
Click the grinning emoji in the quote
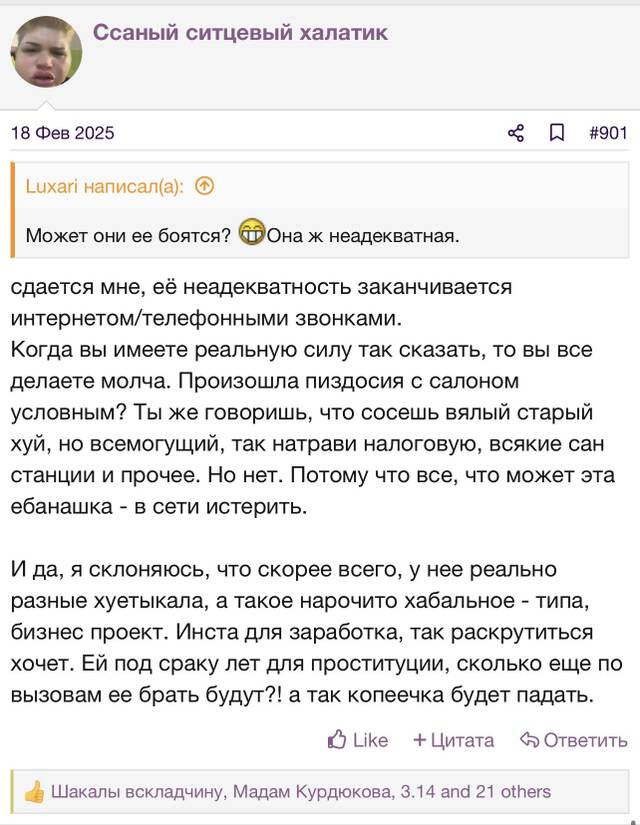pyautogui.click(x=251, y=232)
